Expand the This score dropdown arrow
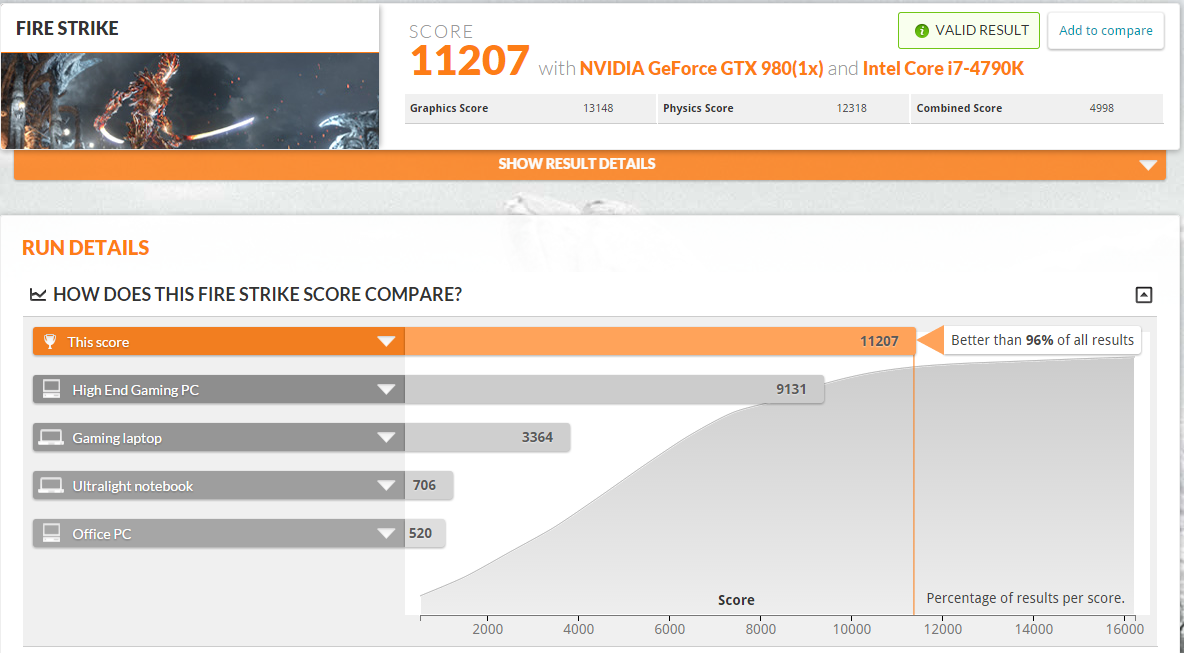1184x653 pixels. [387, 341]
